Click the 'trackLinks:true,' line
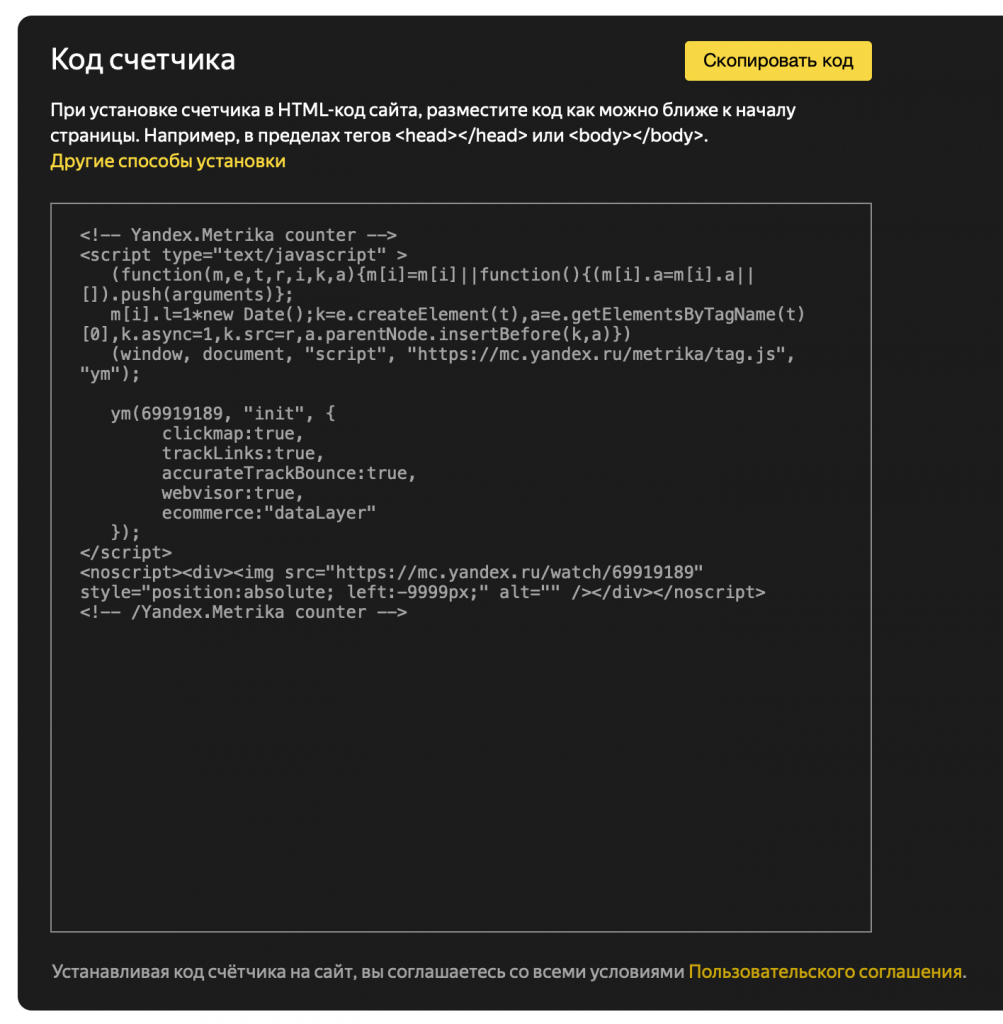 pos(243,453)
